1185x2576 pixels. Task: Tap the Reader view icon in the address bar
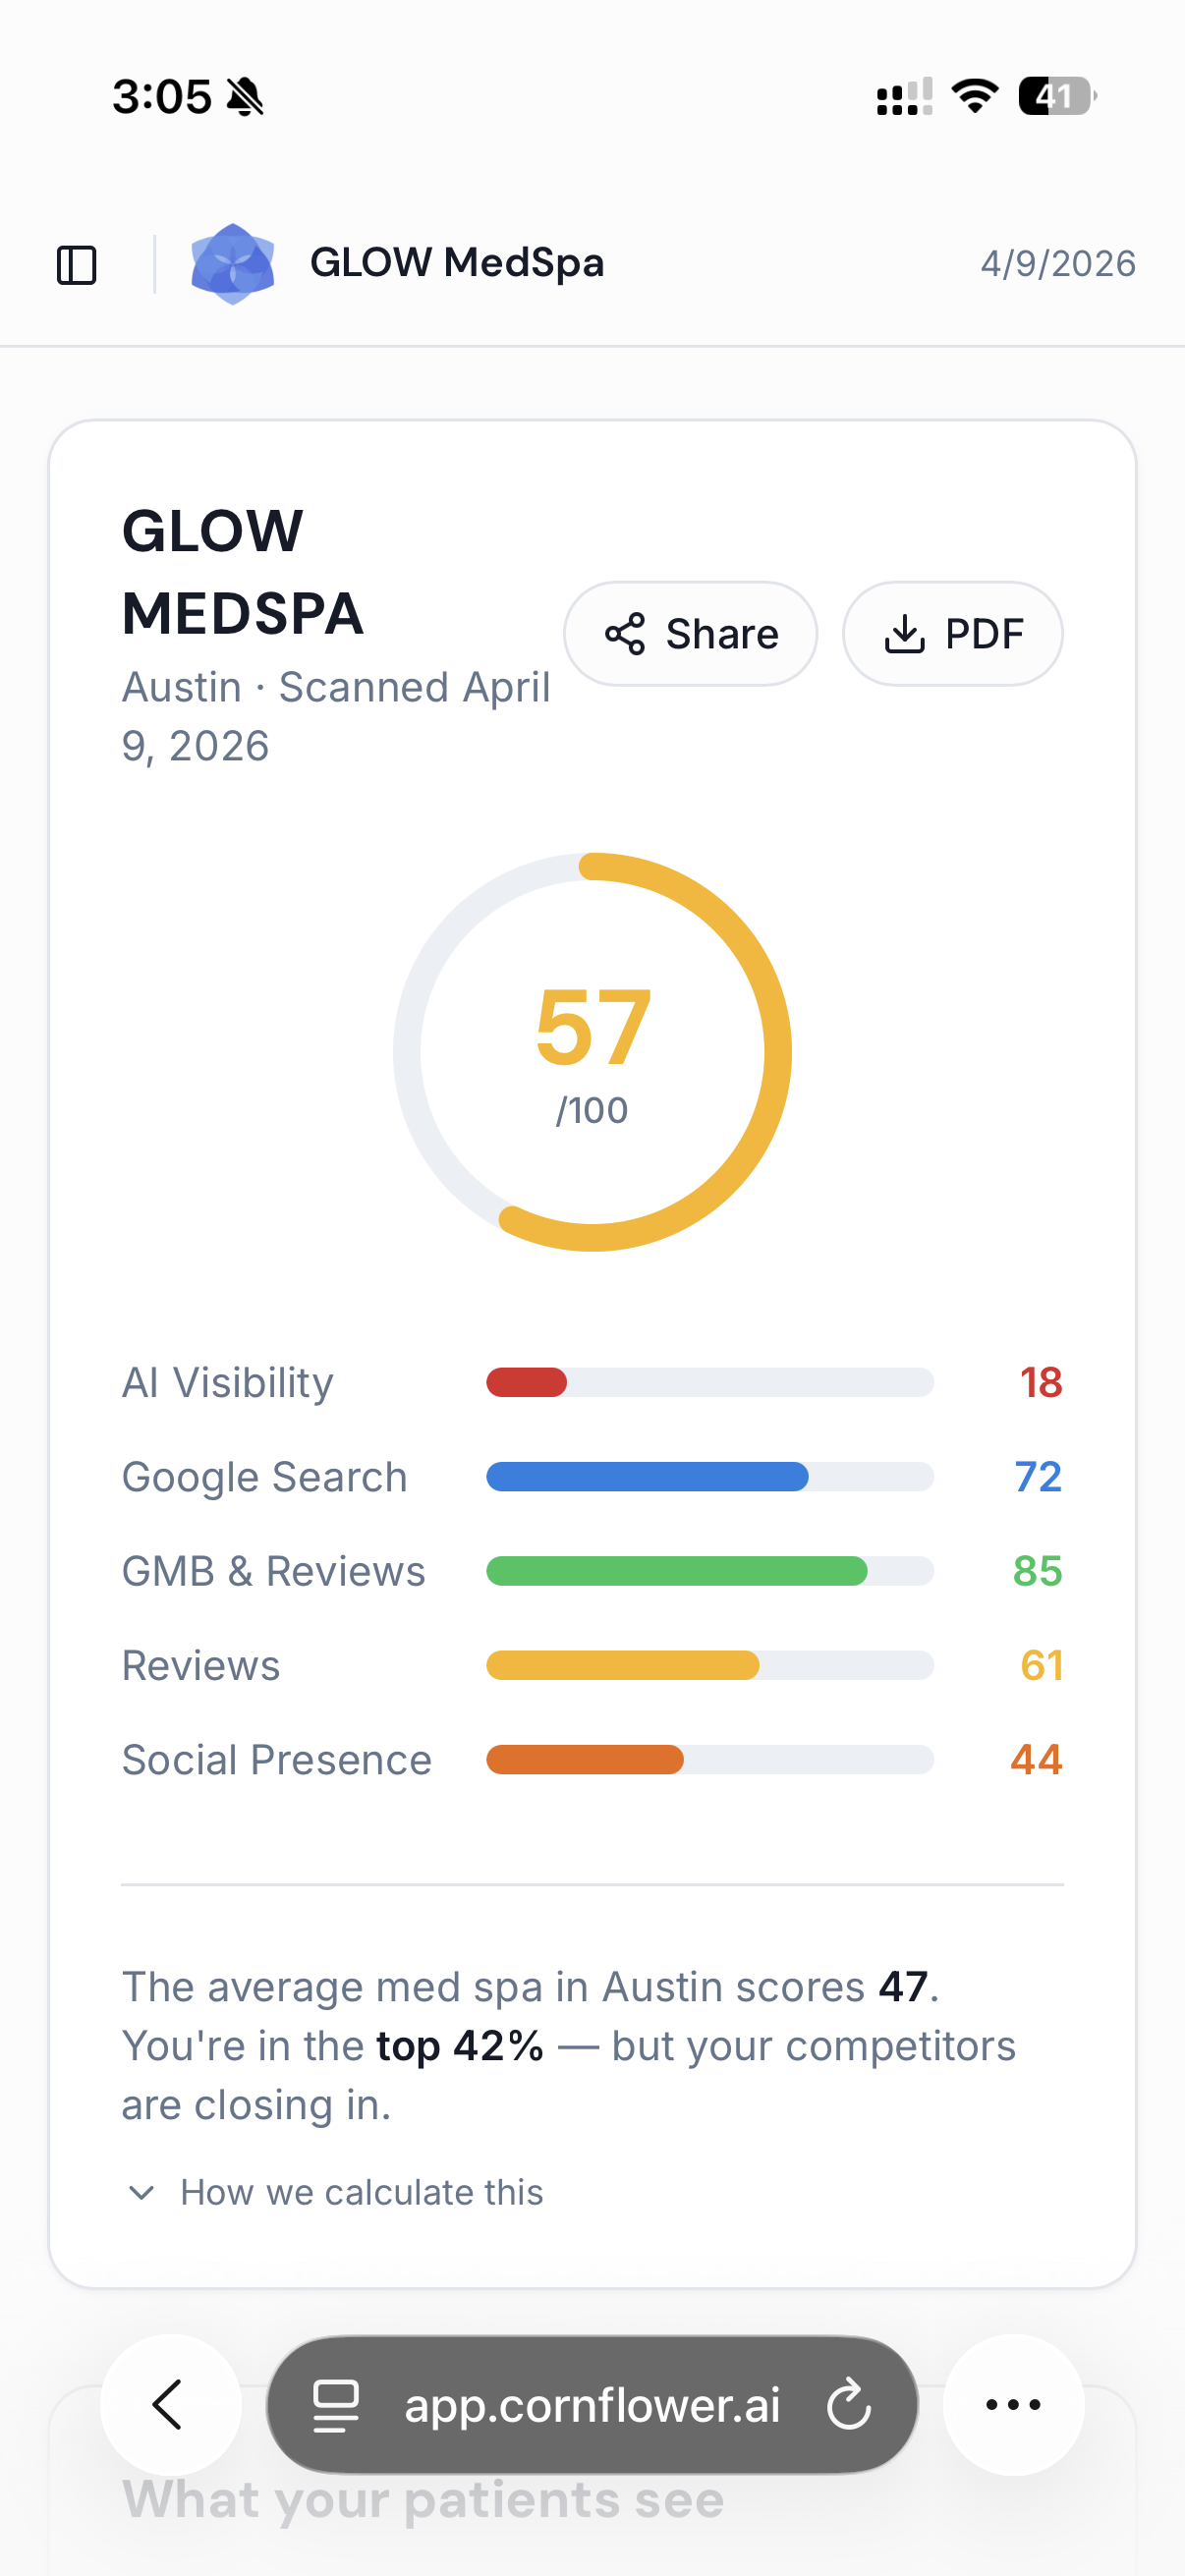(338, 2405)
